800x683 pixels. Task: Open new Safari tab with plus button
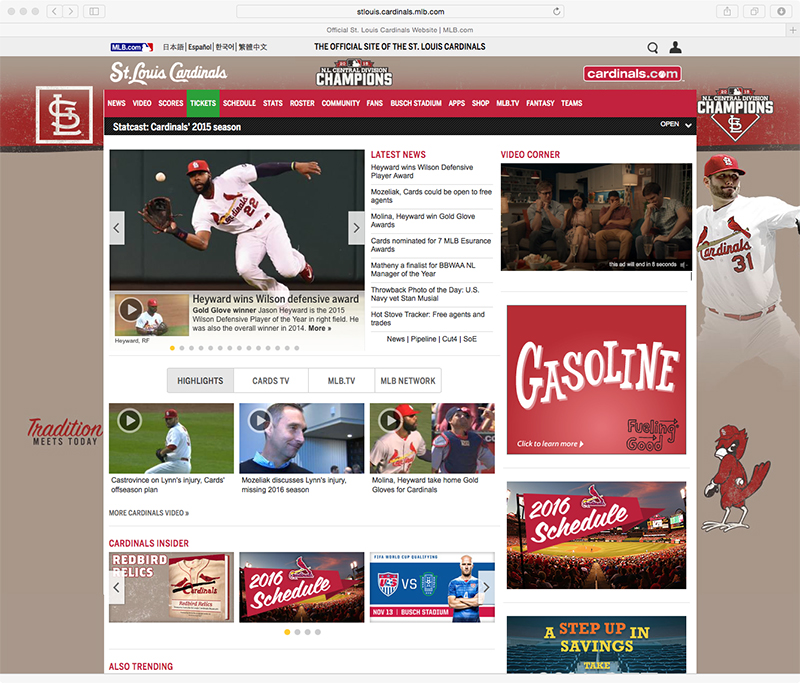point(792,30)
